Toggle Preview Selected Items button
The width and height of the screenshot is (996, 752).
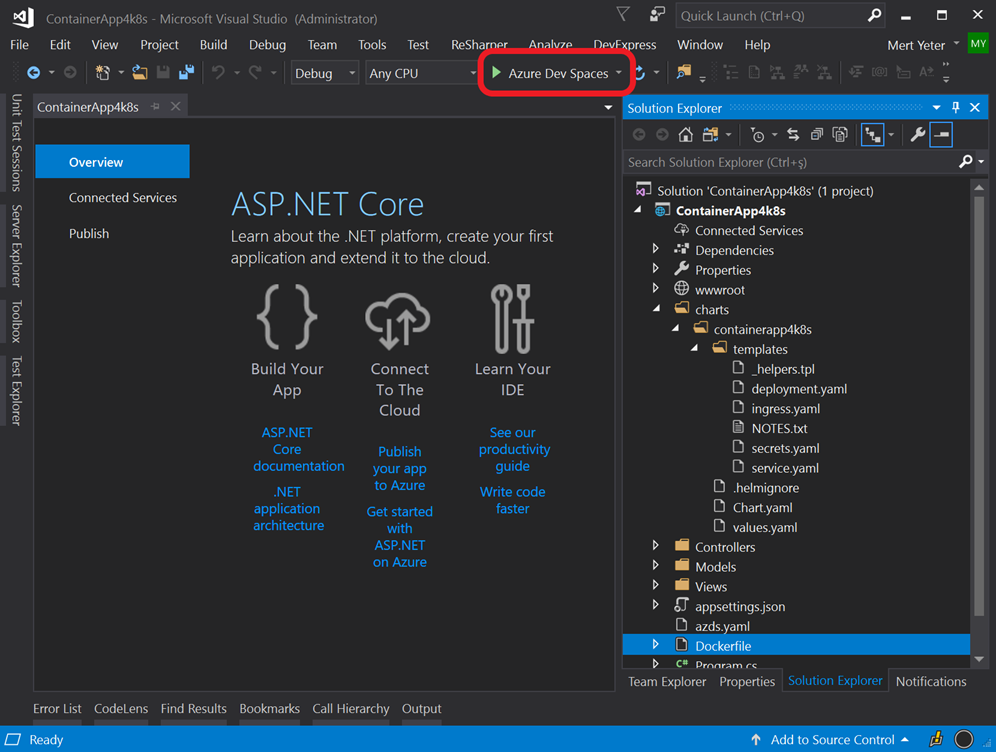[941, 135]
